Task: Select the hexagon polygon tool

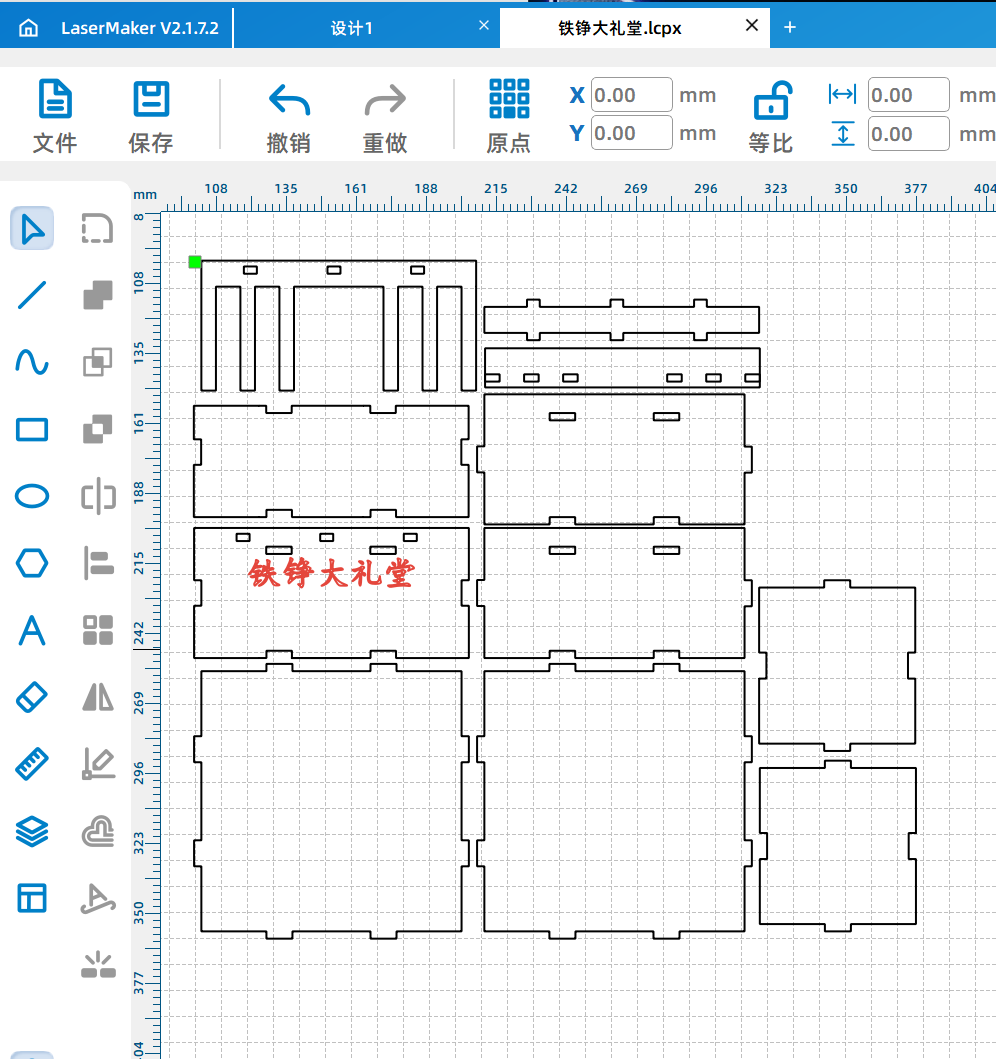Action: 32,563
